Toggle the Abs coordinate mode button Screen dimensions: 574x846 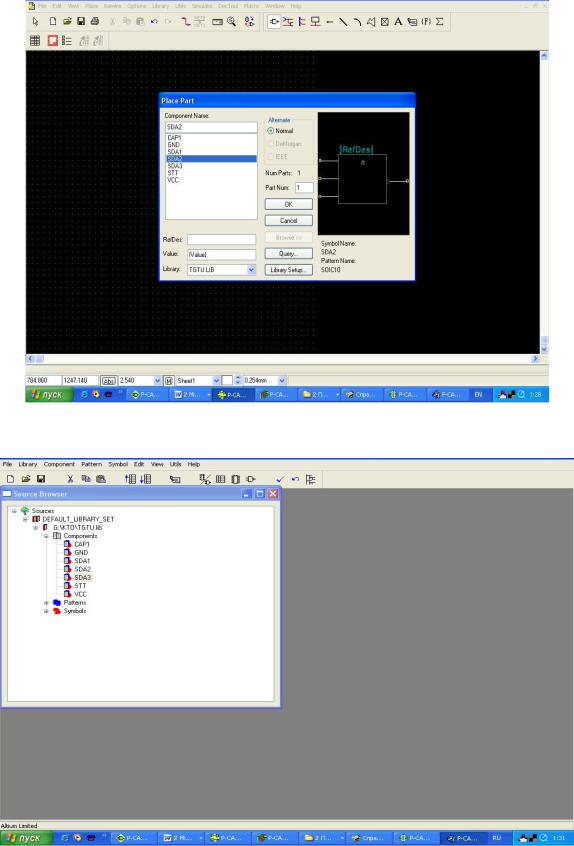pos(109,380)
